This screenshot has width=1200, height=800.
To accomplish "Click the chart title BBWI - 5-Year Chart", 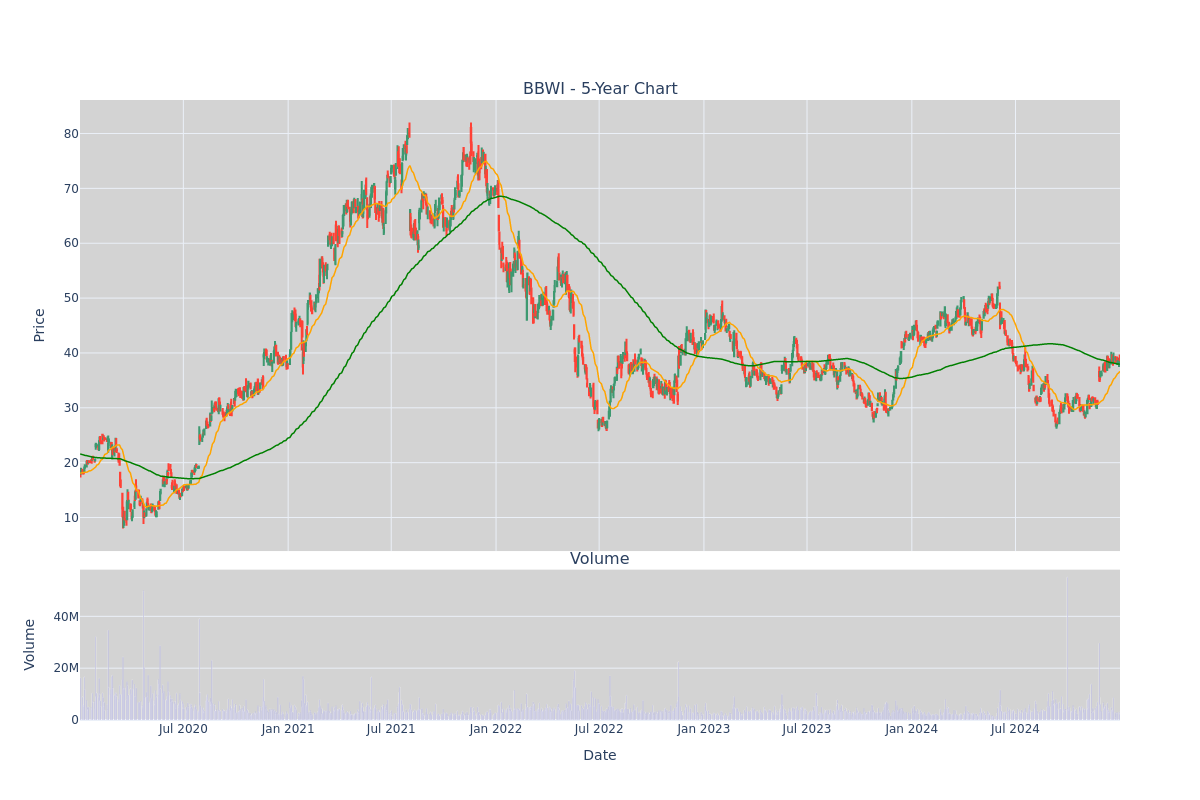I will pyautogui.click(x=600, y=89).
